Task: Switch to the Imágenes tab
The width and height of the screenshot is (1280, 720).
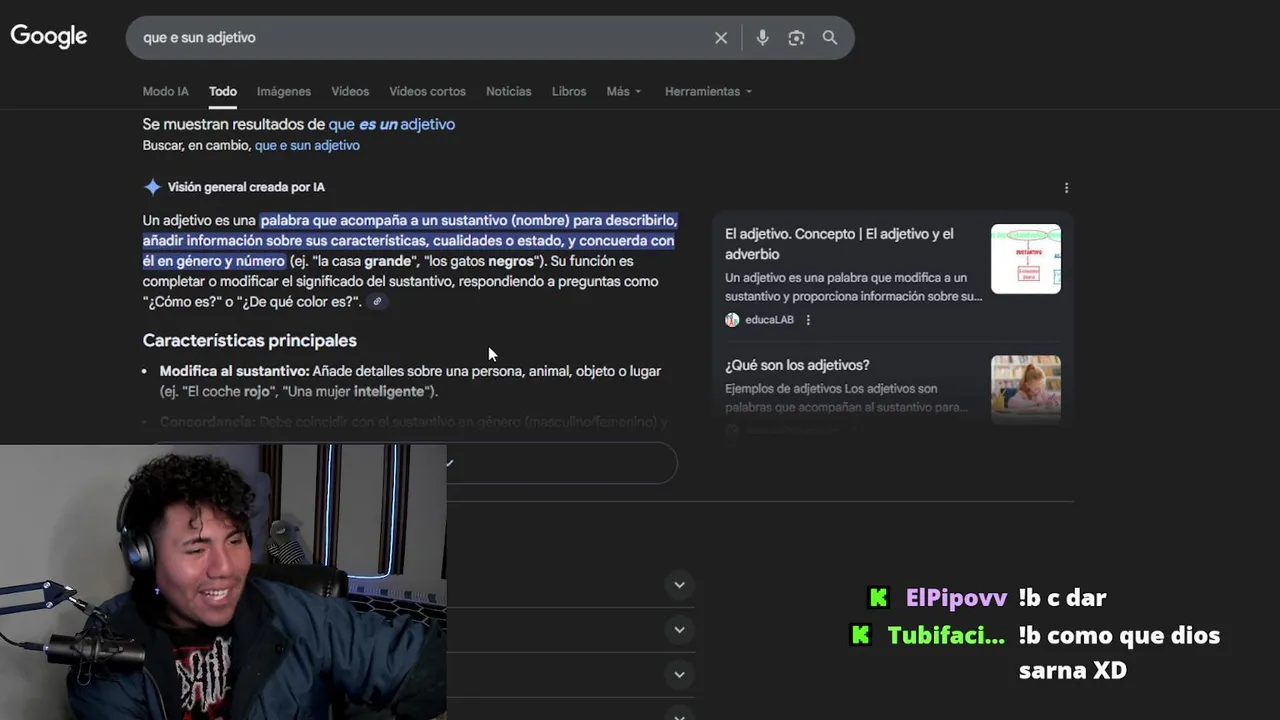Action: 284,91
